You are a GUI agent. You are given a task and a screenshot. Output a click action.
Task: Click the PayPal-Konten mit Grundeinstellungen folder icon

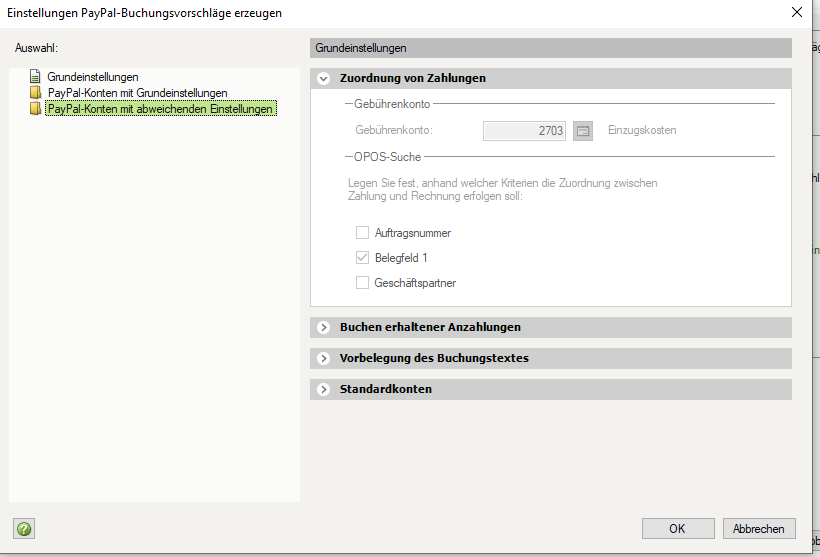36,93
